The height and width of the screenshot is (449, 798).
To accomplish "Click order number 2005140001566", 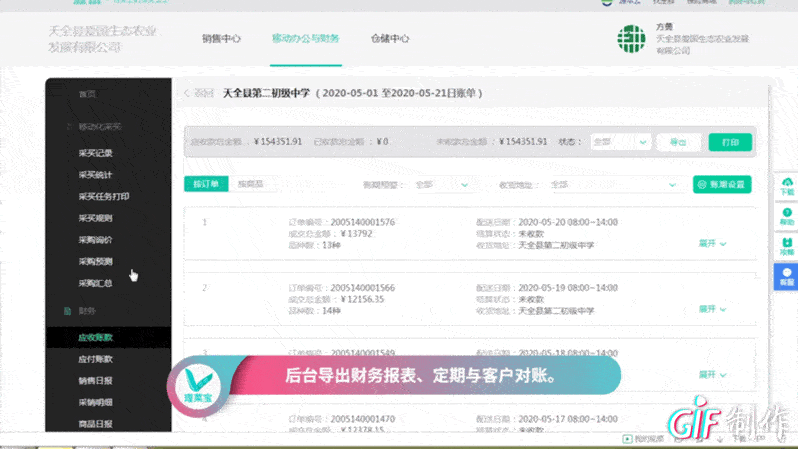I will [x=363, y=288].
